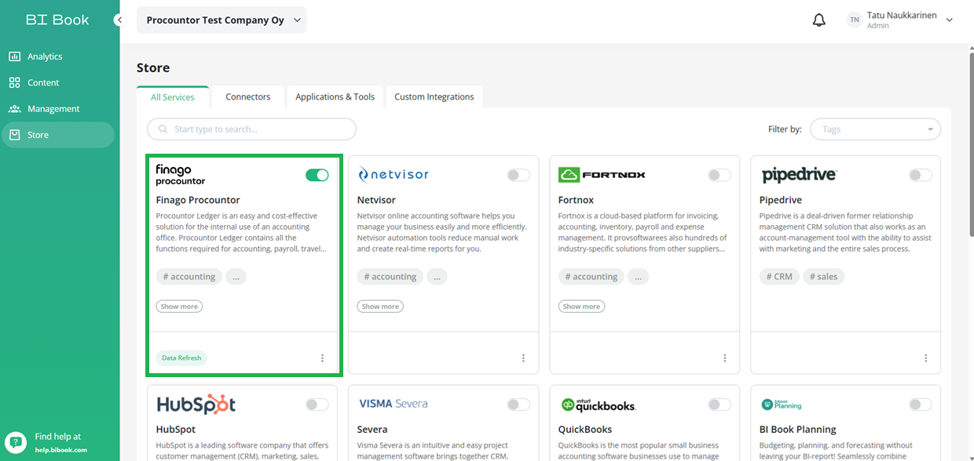Viewport: 974px width, 461px height.
Task: Click the Finago Procountor logo
Action: (180, 175)
